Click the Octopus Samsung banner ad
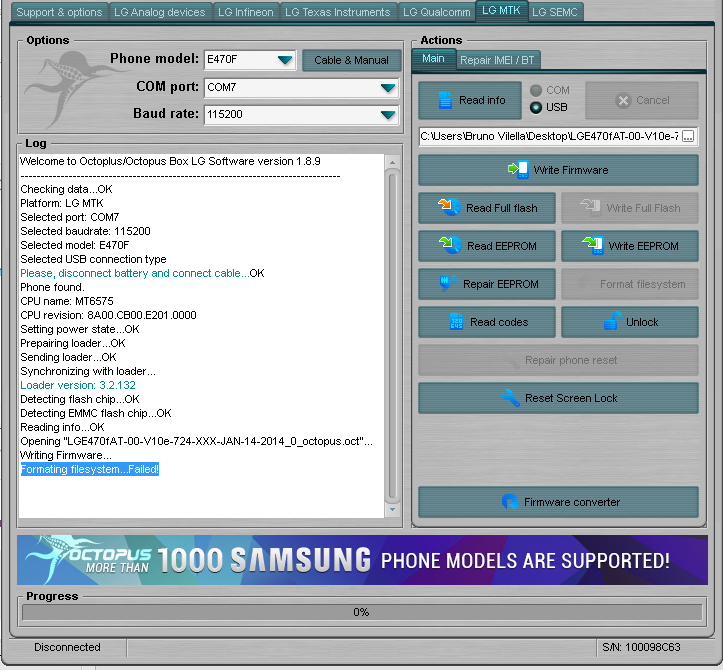The image size is (723, 671). click(362, 560)
